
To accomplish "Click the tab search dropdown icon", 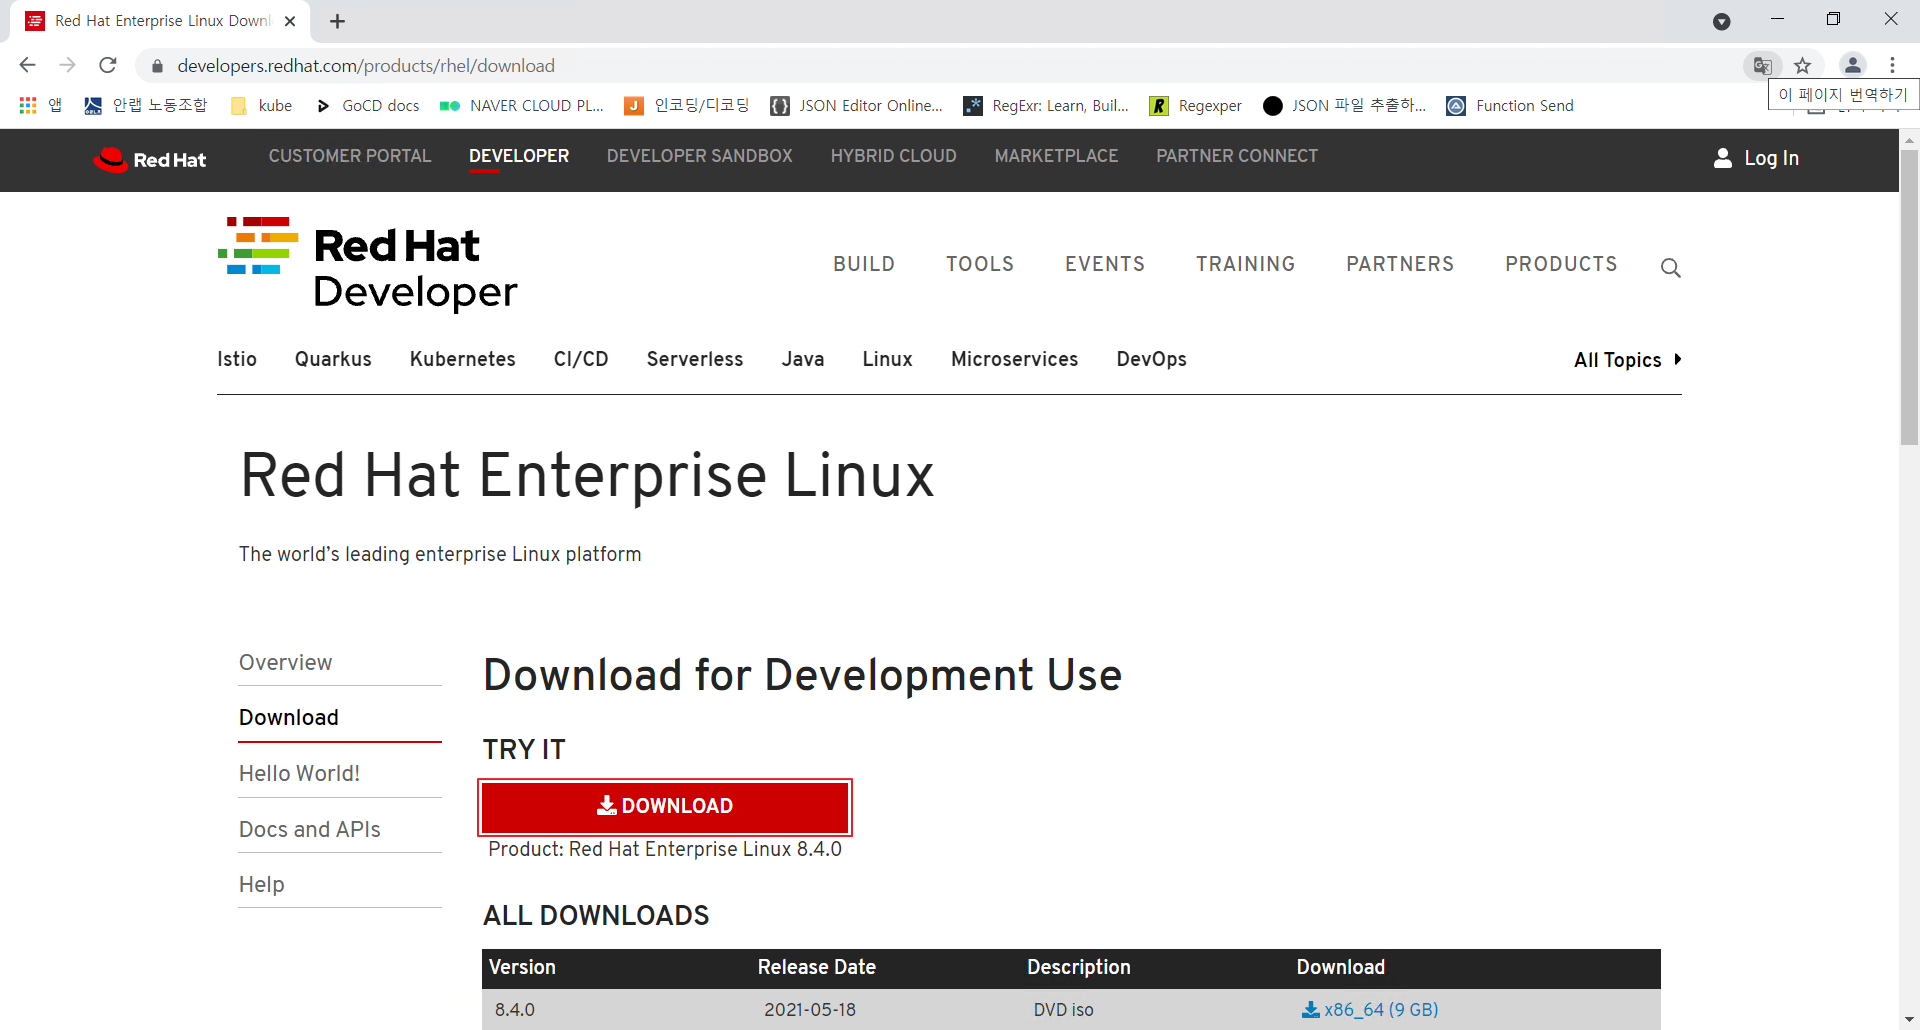I will [x=1721, y=21].
